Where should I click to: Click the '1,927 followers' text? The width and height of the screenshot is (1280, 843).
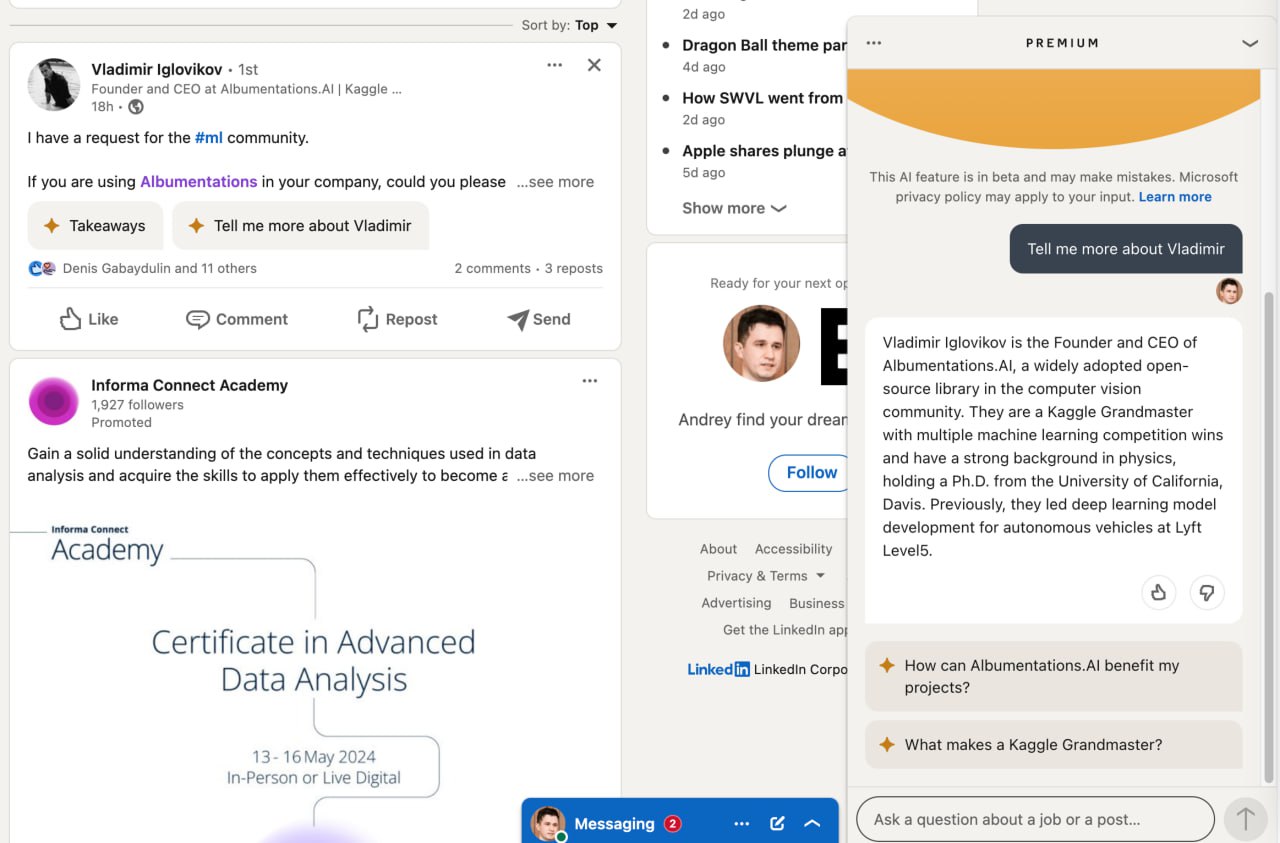click(137, 405)
